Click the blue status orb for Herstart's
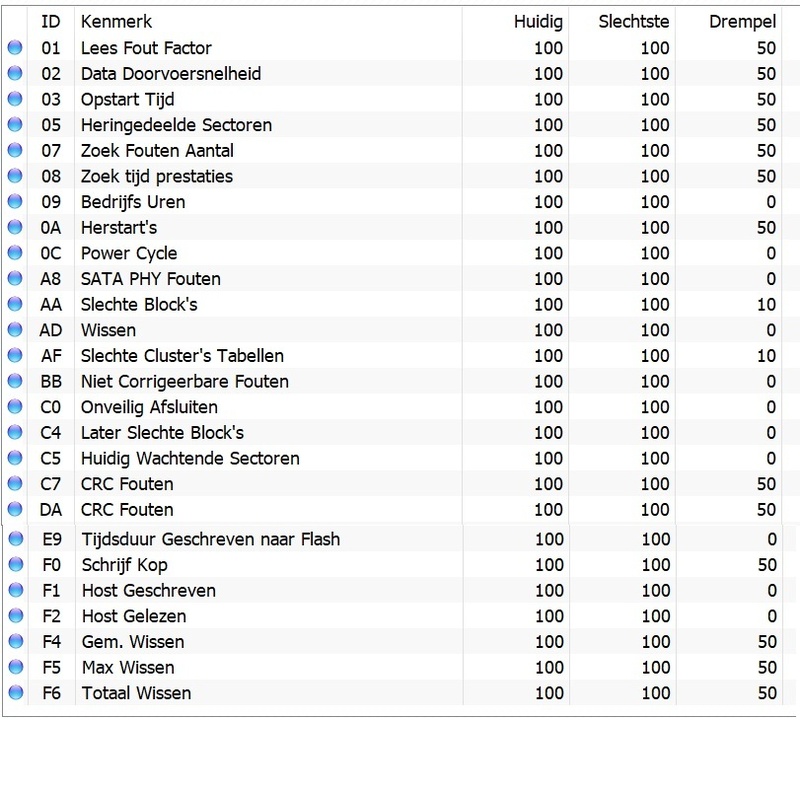800x789 pixels. pyautogui.click(x=15, y=227)
